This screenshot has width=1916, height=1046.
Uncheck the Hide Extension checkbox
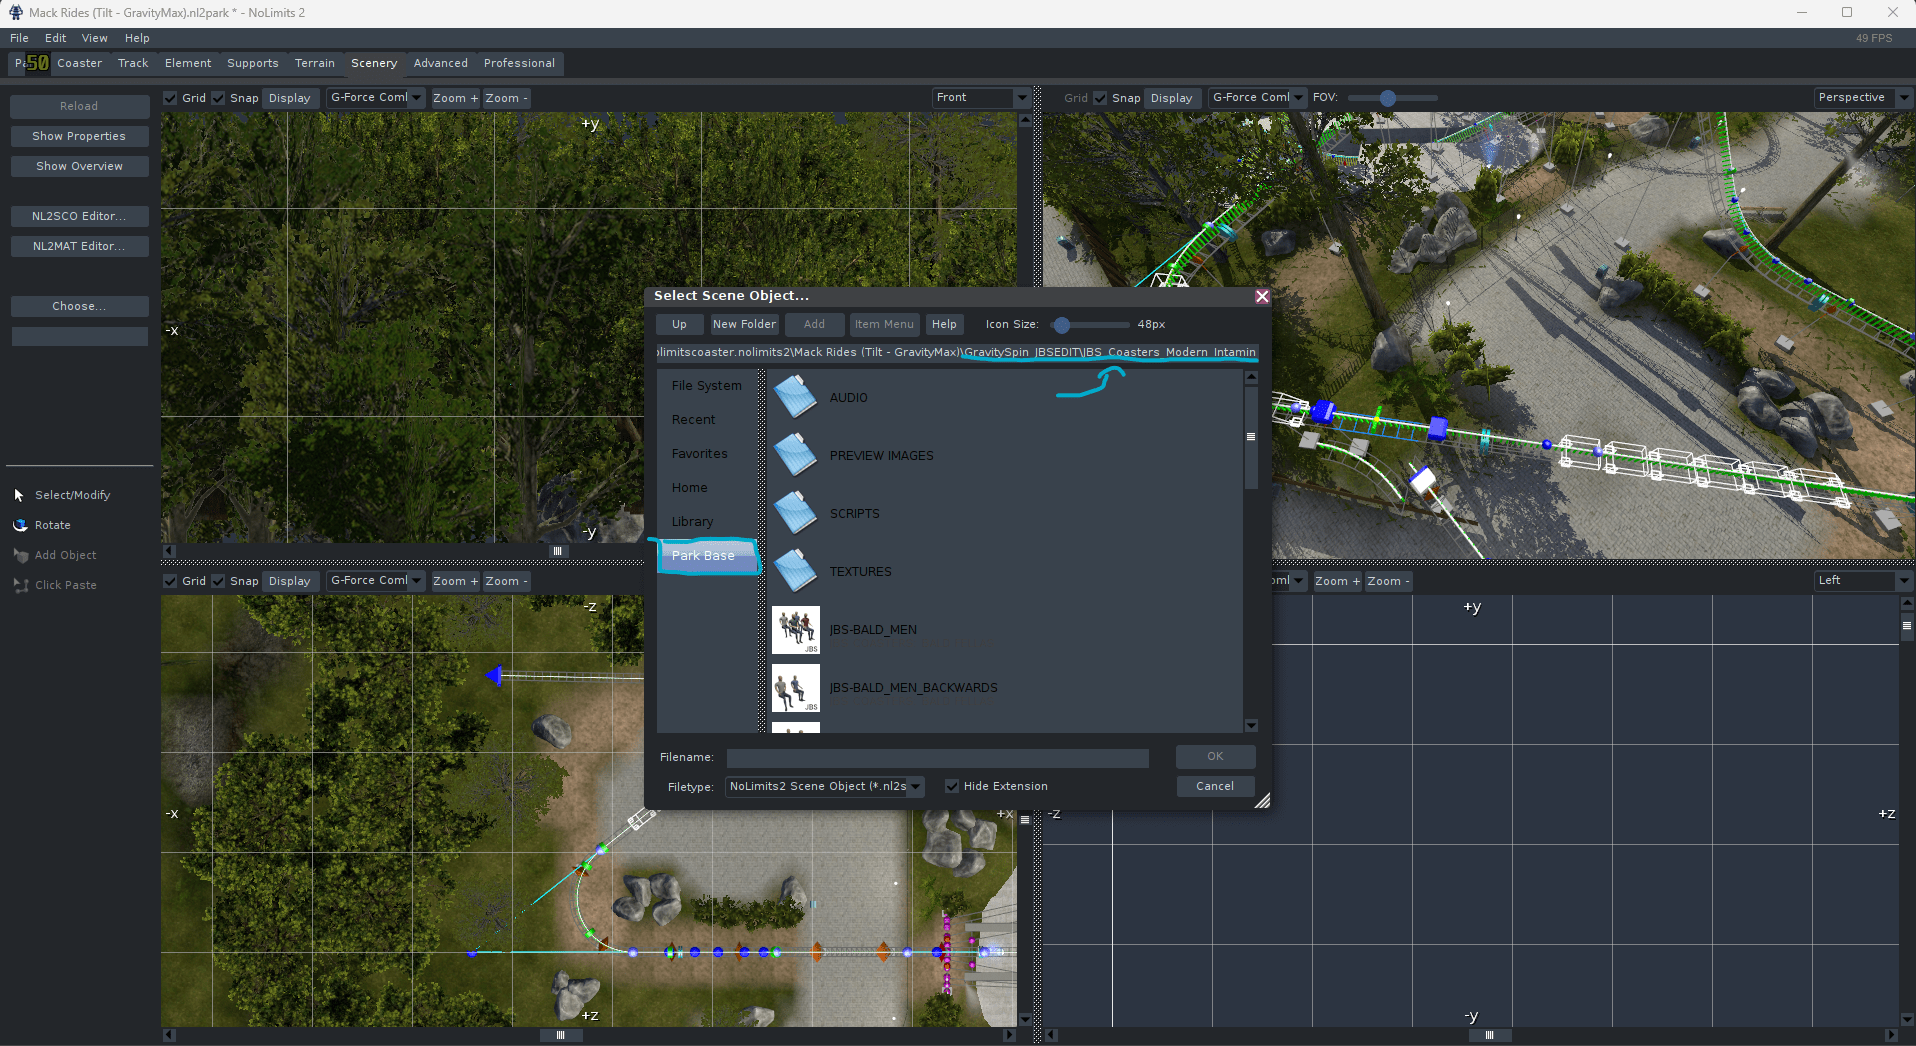pyautogui.click(x=952, y=786)
